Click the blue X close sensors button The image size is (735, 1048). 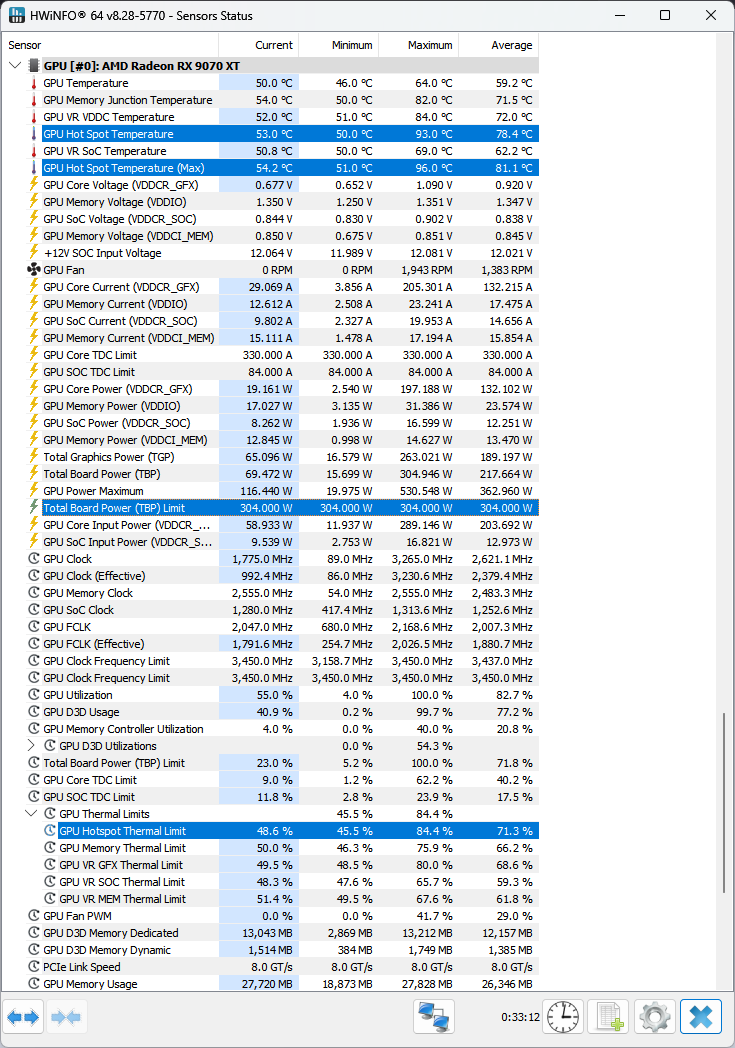click(x=701, y=1017)
